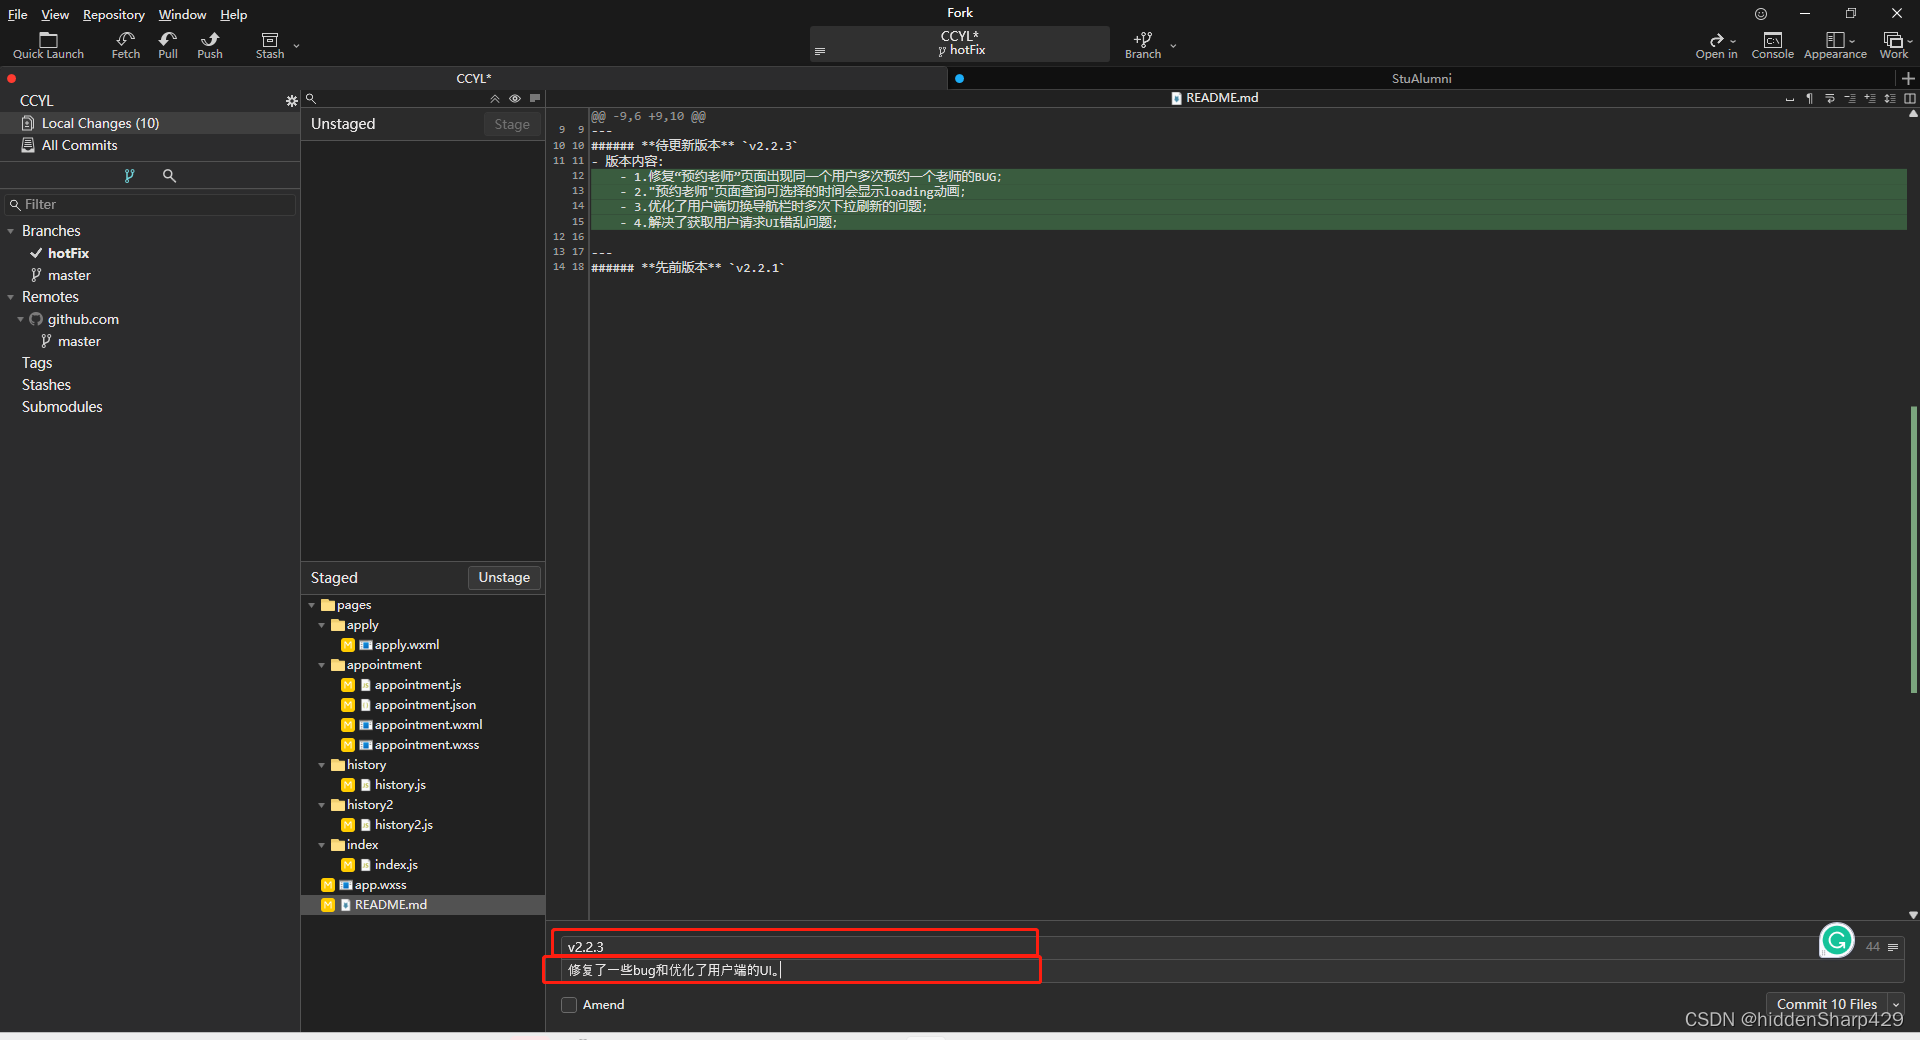The image size is (1920, 1040).
Task: Open the View menu
Action: 55,14
